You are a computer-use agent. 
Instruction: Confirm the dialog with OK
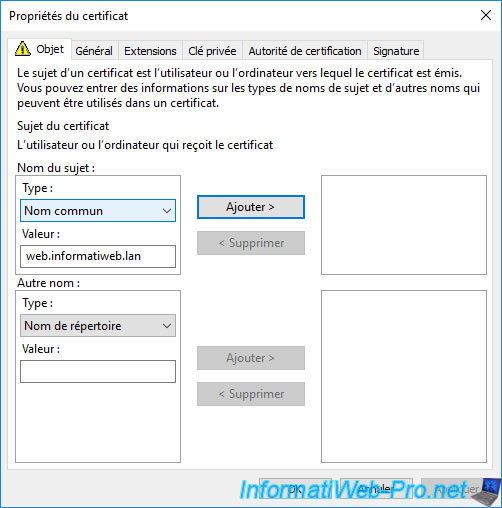(295, 489)
